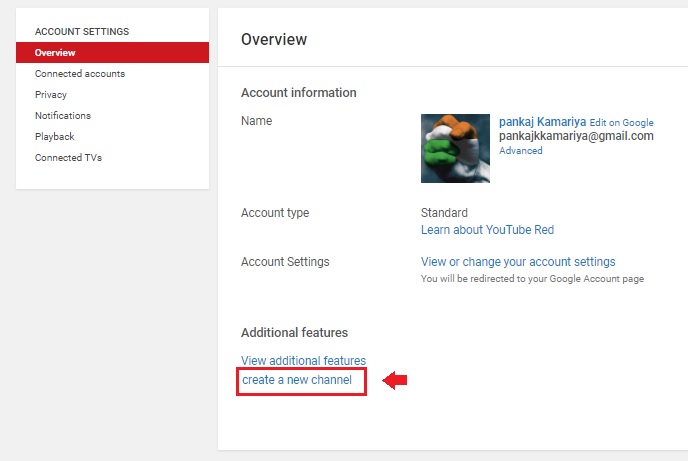The image size is (690, 461).
Task: Open Notifications settings page
Action: tap(63, 115)
